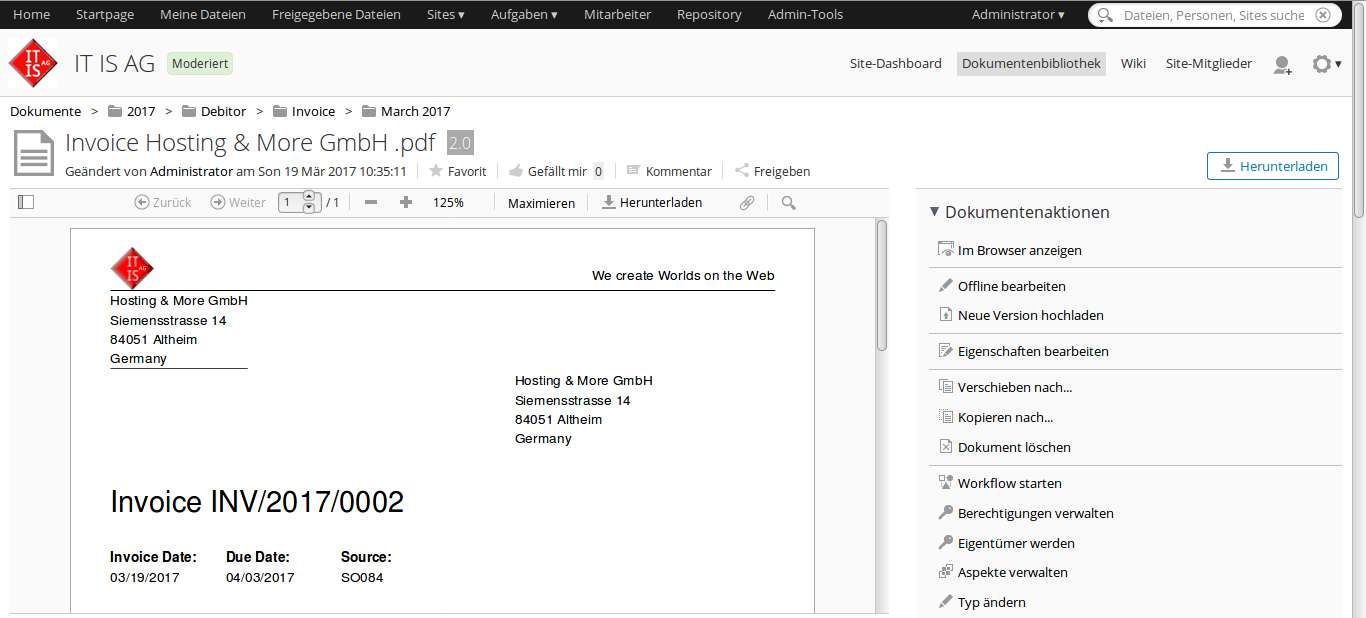Select Offline bearbeiten action
1366x618 pixels.
pyautogui.click(x=1011, y=286)
